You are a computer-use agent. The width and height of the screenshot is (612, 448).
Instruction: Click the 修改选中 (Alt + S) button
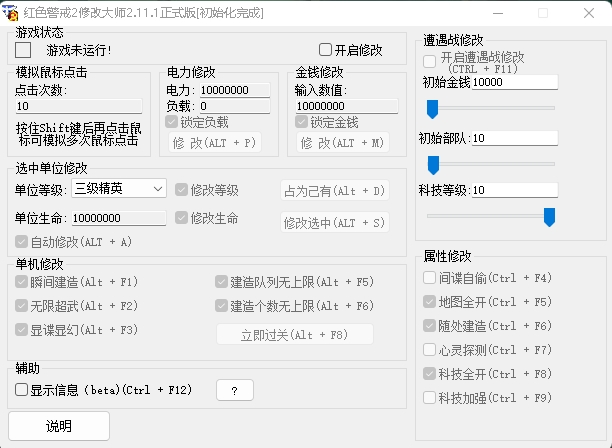[x=334, y=223]
